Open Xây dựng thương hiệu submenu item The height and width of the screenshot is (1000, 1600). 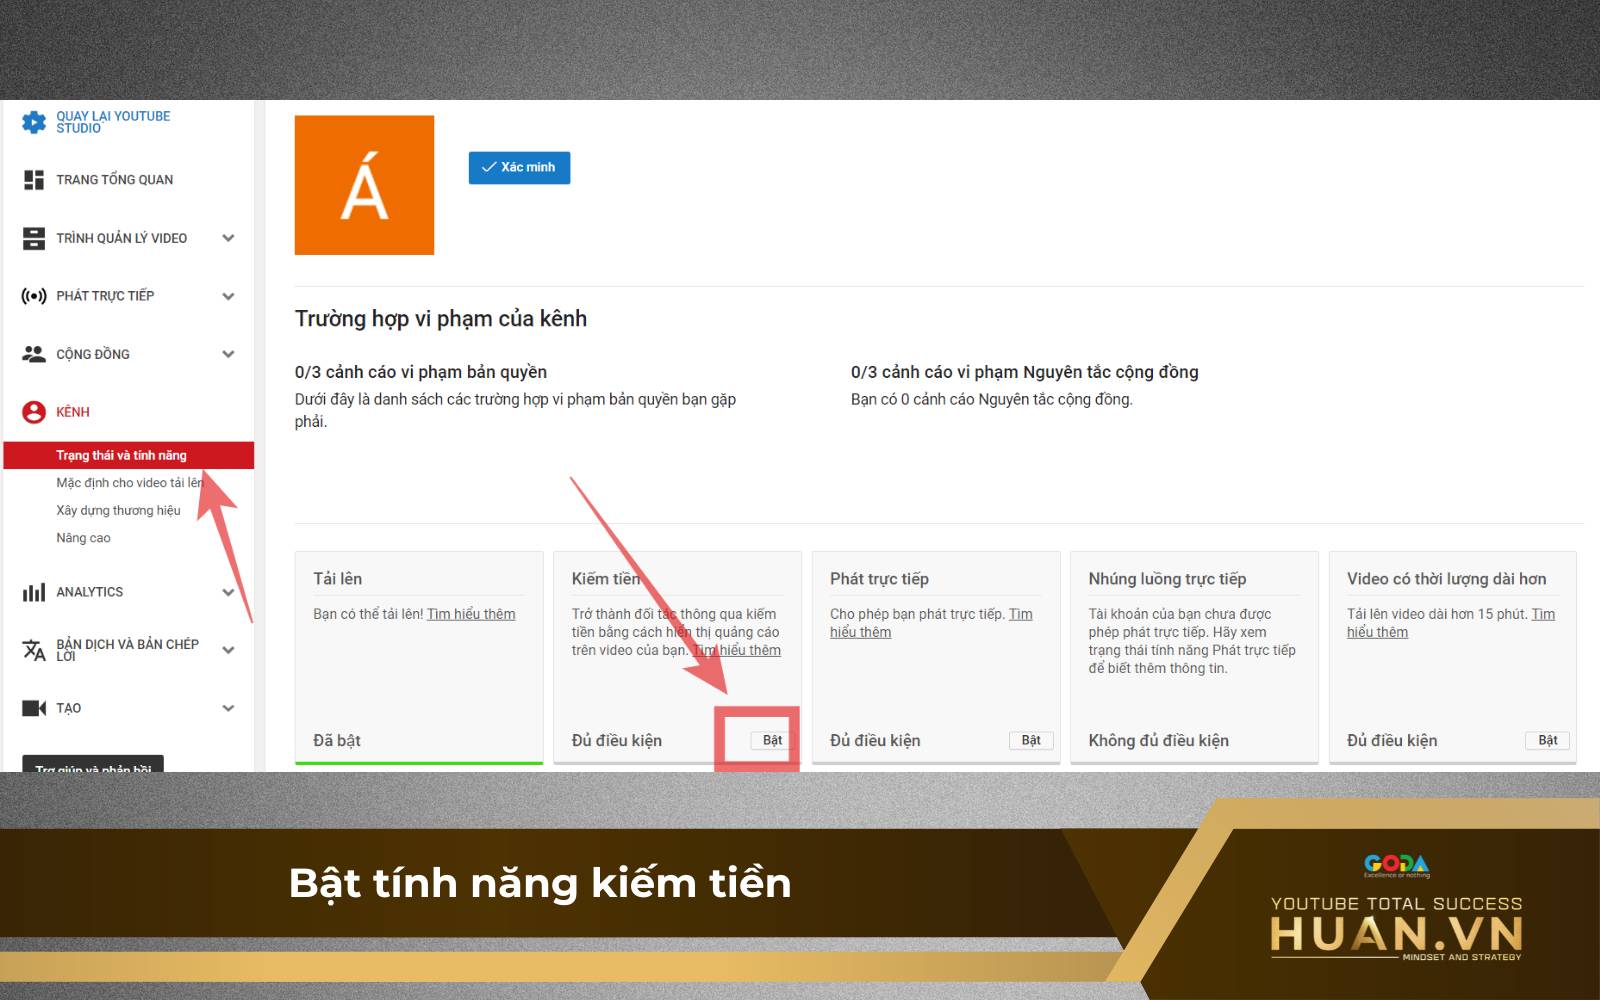(118, 510)
